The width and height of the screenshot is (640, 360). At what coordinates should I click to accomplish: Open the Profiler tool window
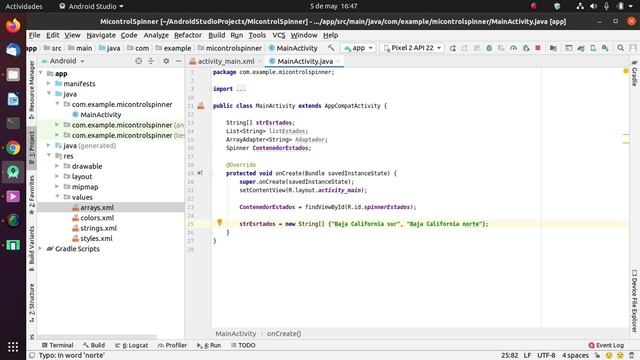click(172, 345)
